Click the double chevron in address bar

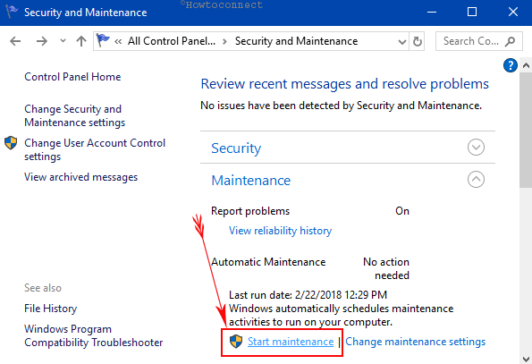pyautogui.click(x=118, y=42)
